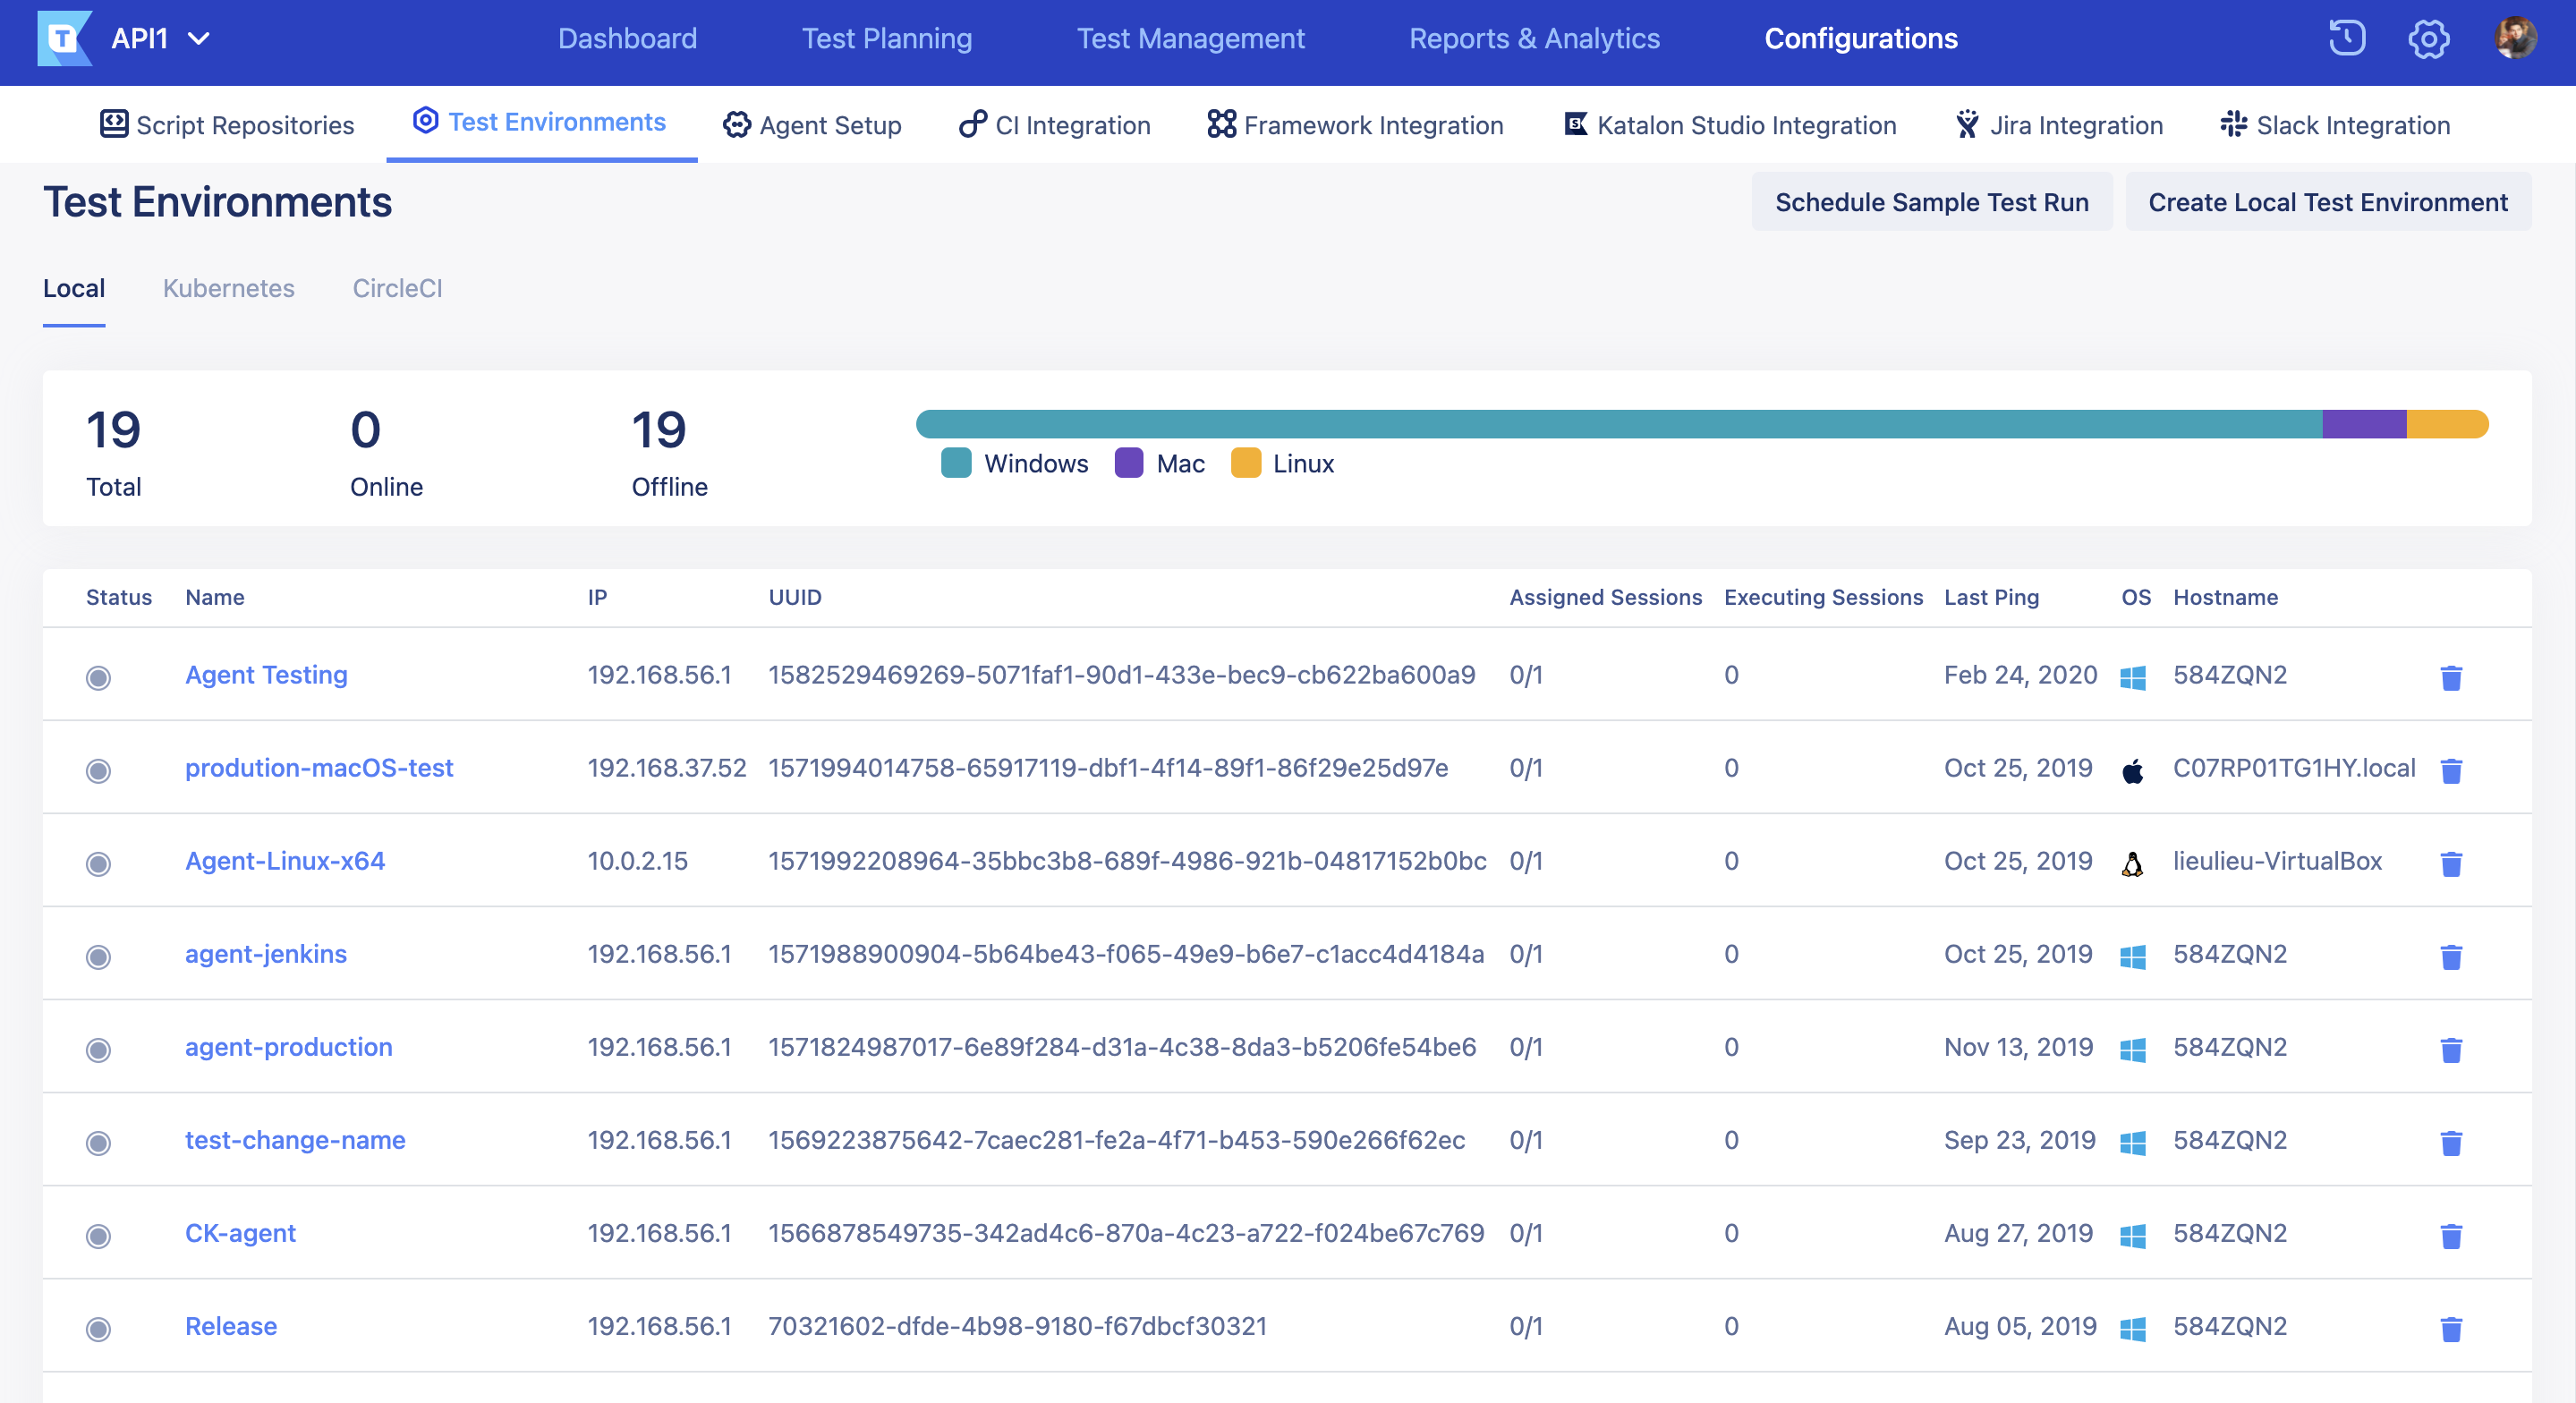
Task: Click Create Local Test Environment button
Action: coord(2327,202)
